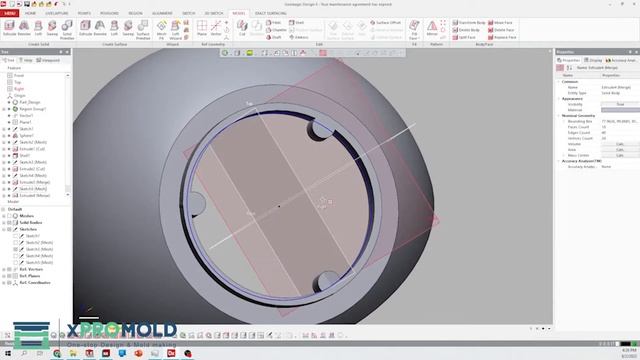
Task: Expand the Ref. Coordinates node
Action: (x=4, y=282)
